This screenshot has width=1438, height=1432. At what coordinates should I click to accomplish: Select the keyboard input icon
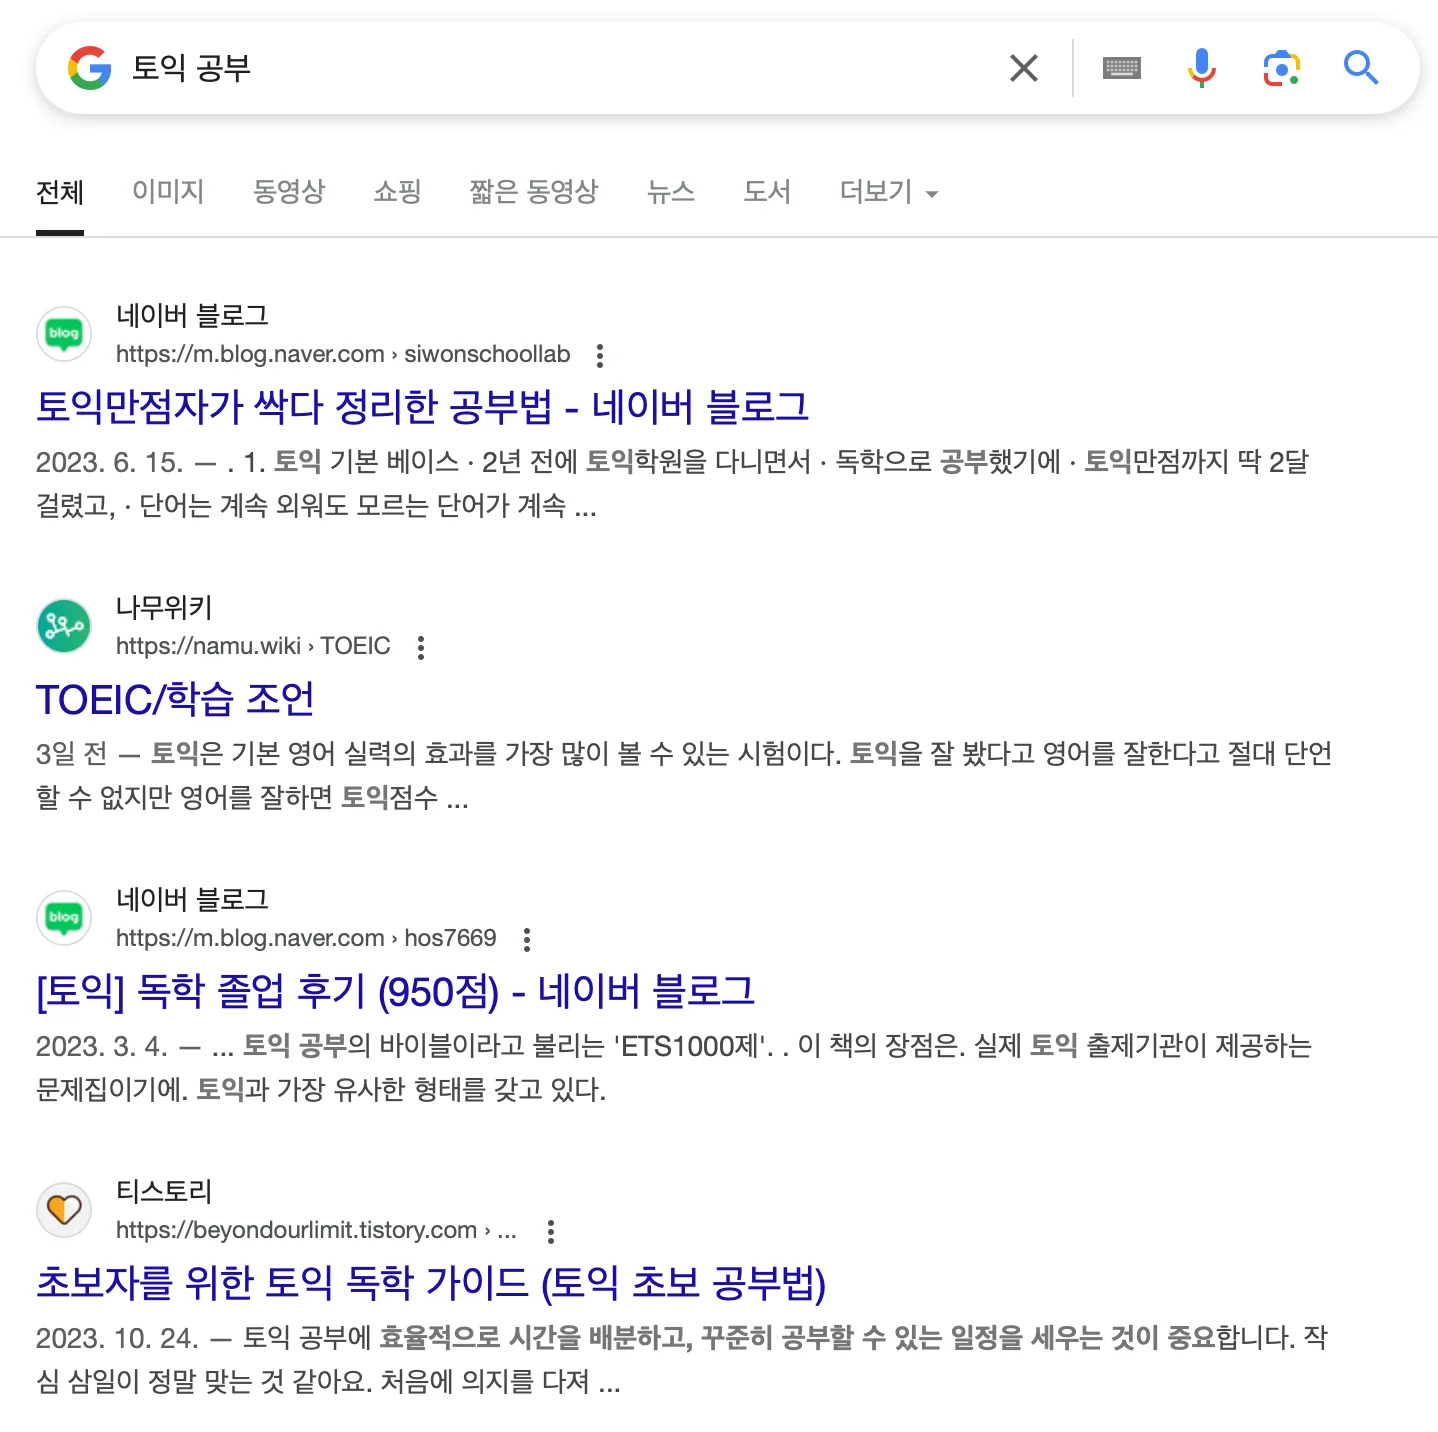[x=1122, y=68]
